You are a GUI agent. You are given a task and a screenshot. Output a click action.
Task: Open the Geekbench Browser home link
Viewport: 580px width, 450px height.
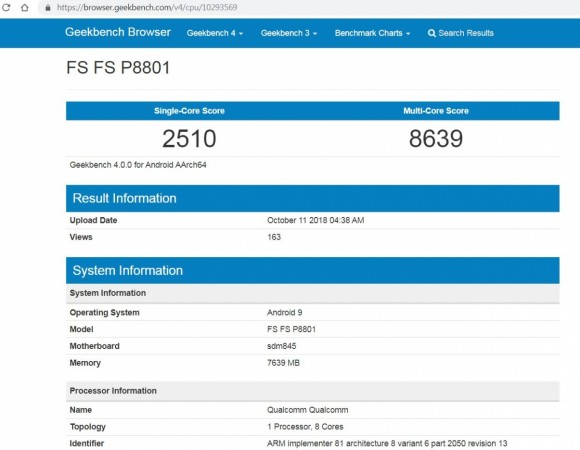click(118, 32)
